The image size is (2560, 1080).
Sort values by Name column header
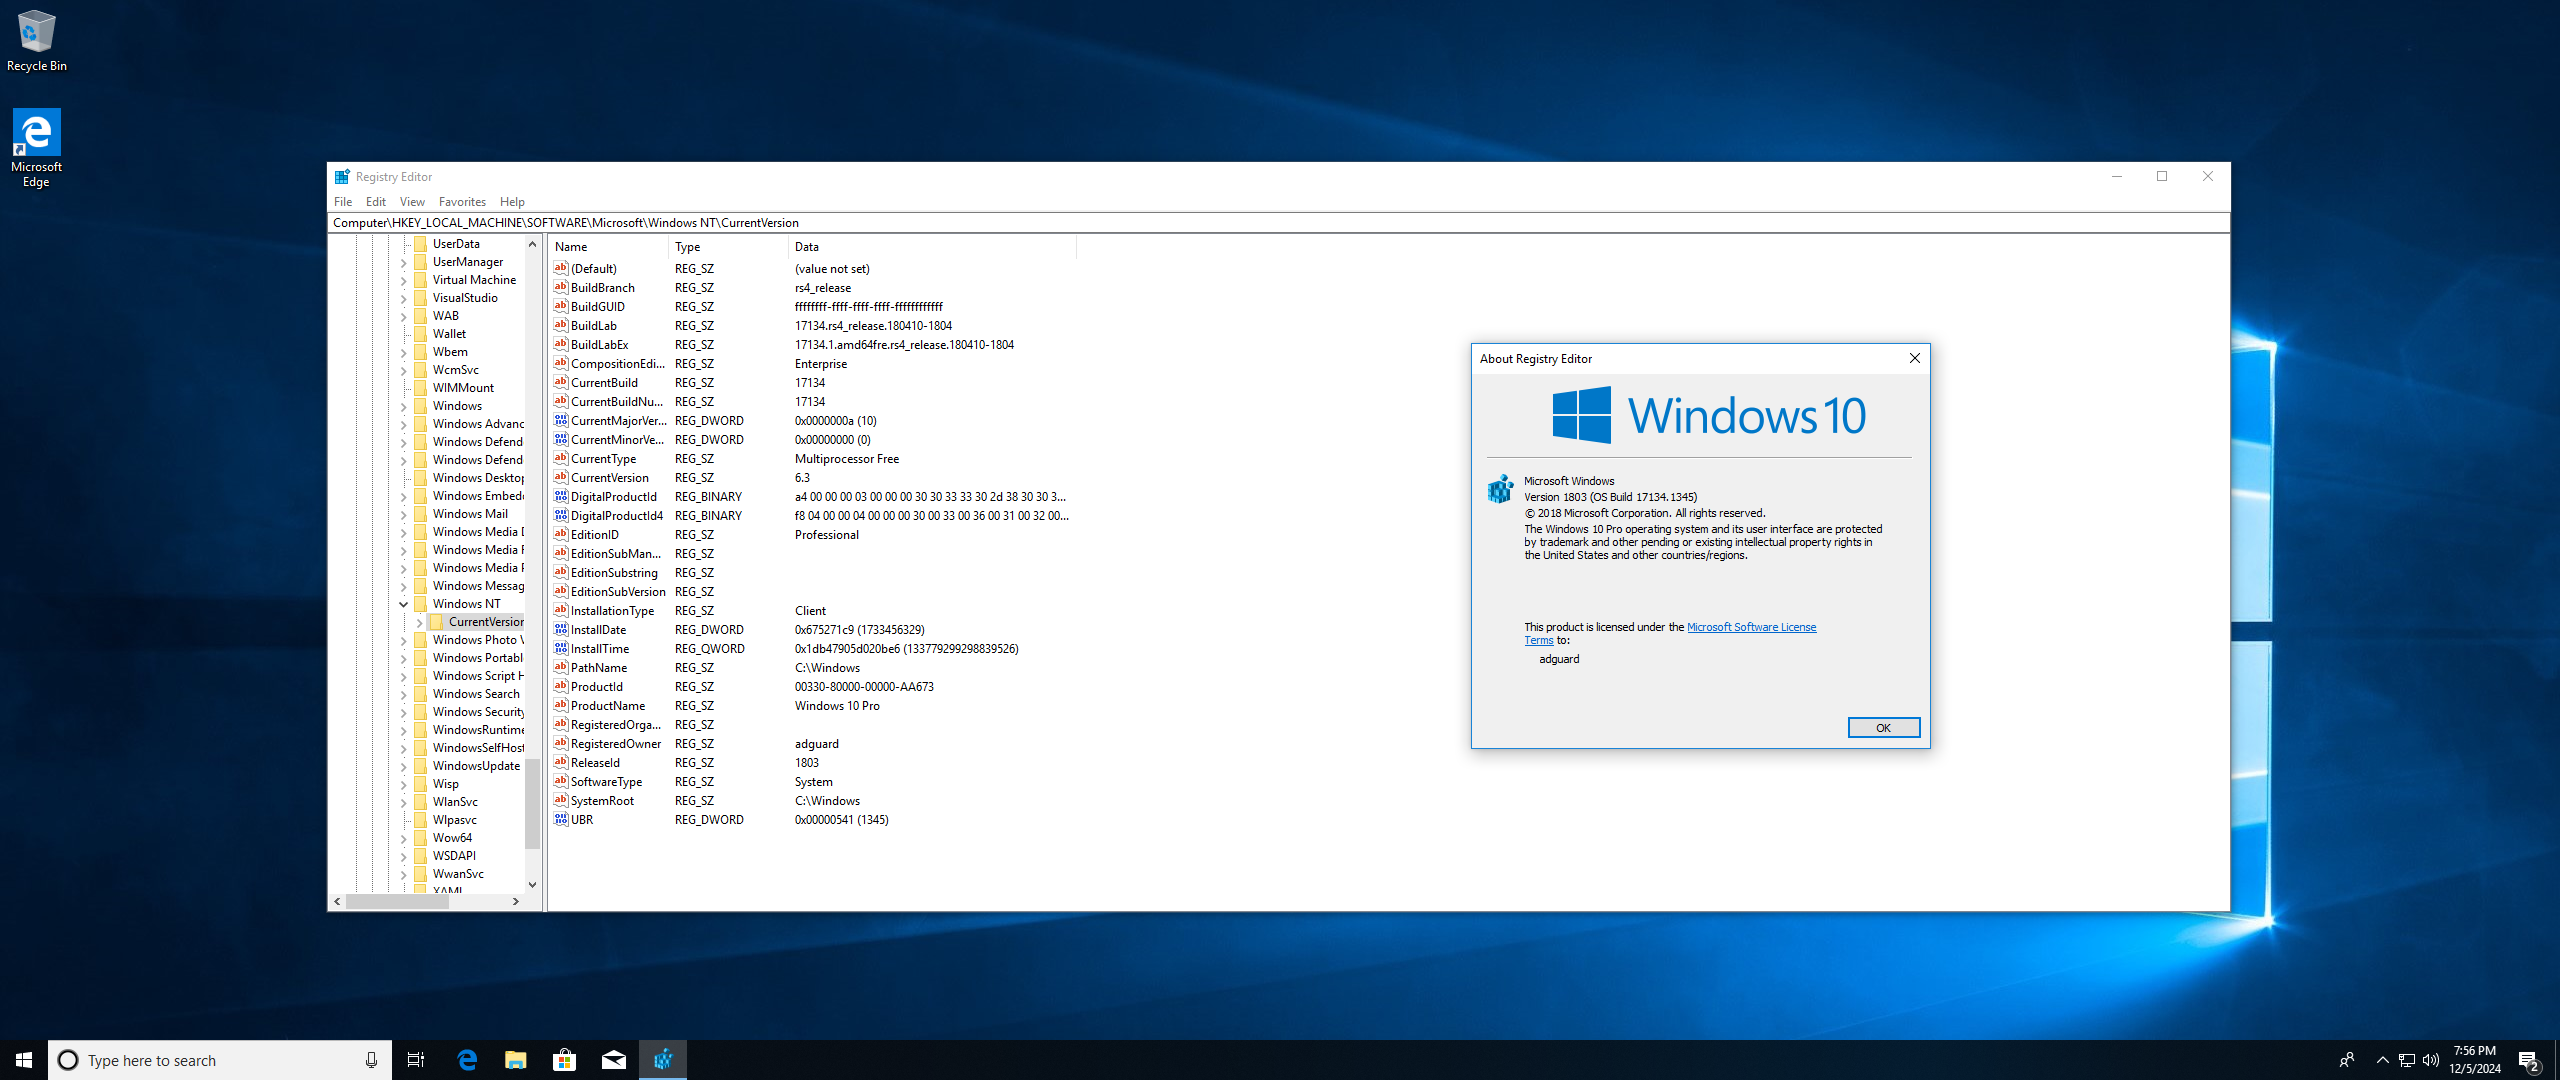tap(608, 247)
